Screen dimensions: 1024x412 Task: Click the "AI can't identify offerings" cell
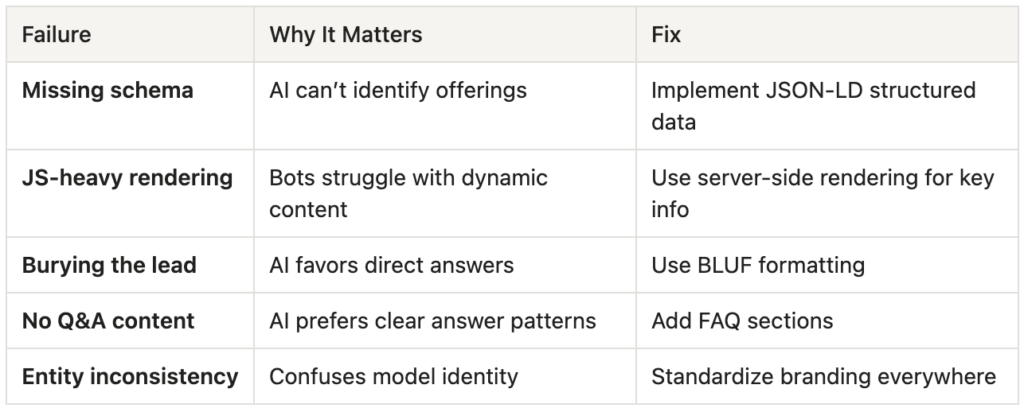tap(398, 91)
